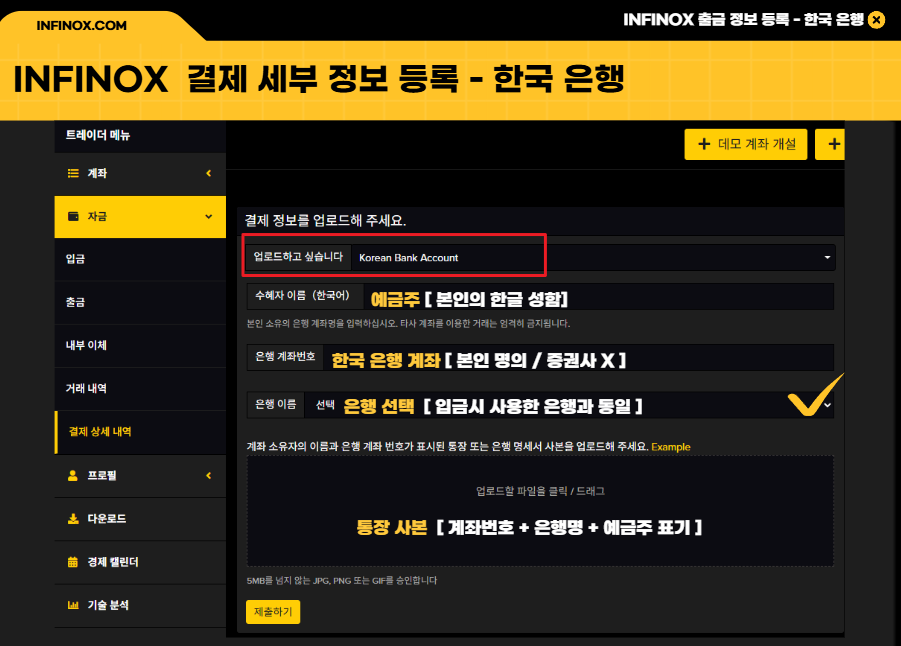Open the 기술 분석 menu item

coord(140,605)
